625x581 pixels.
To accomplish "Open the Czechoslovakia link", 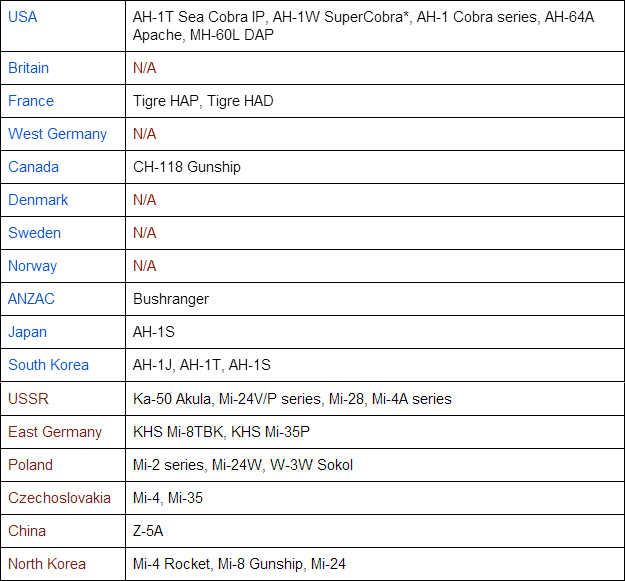I will [x=59, y=498].
